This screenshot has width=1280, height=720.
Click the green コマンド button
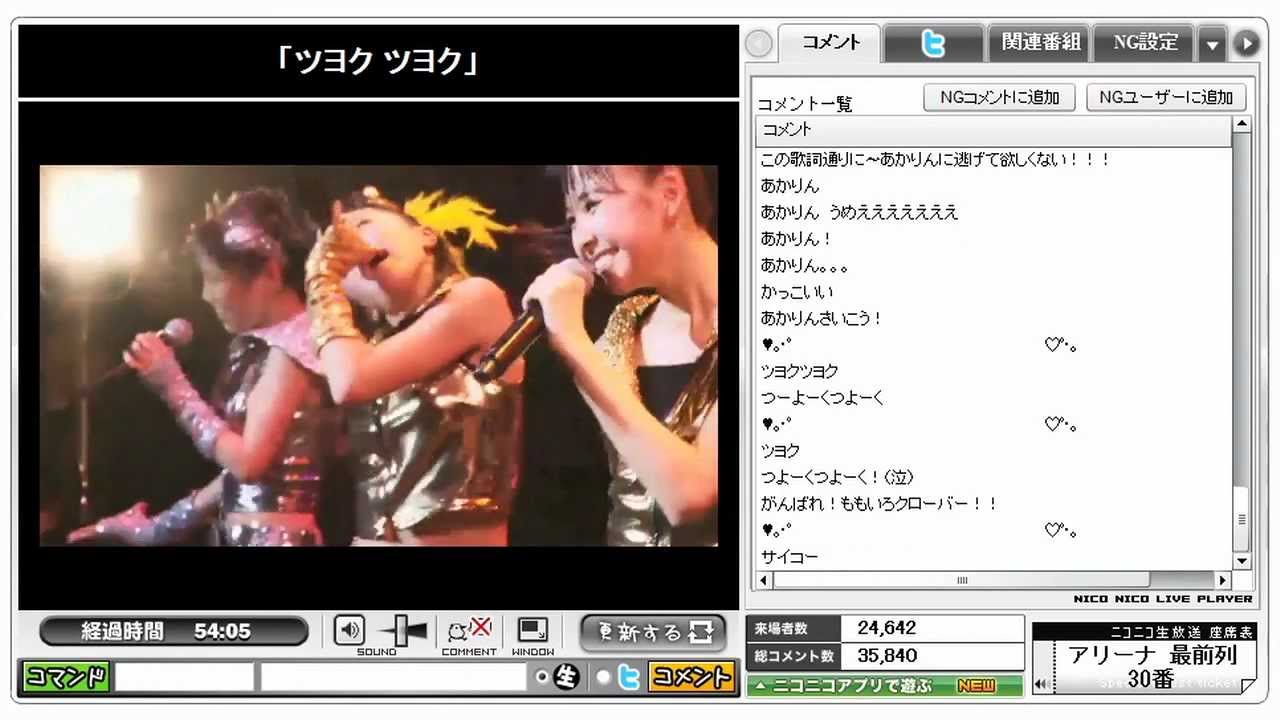tap(66, 677)
